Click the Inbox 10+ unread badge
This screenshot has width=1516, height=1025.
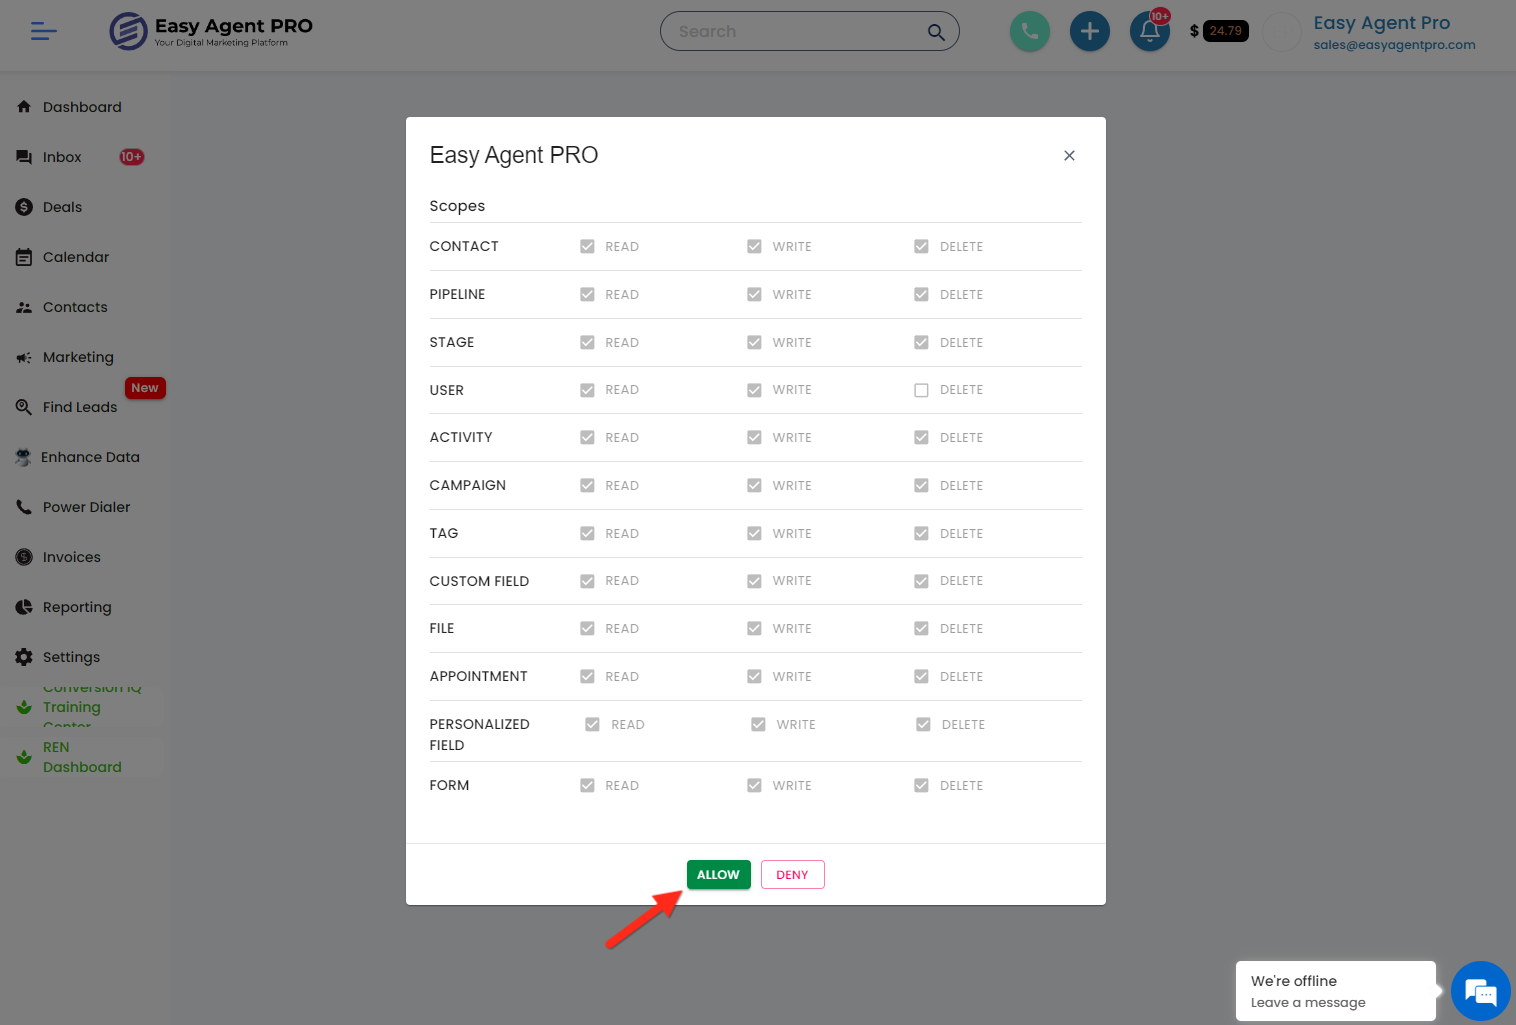132,157
